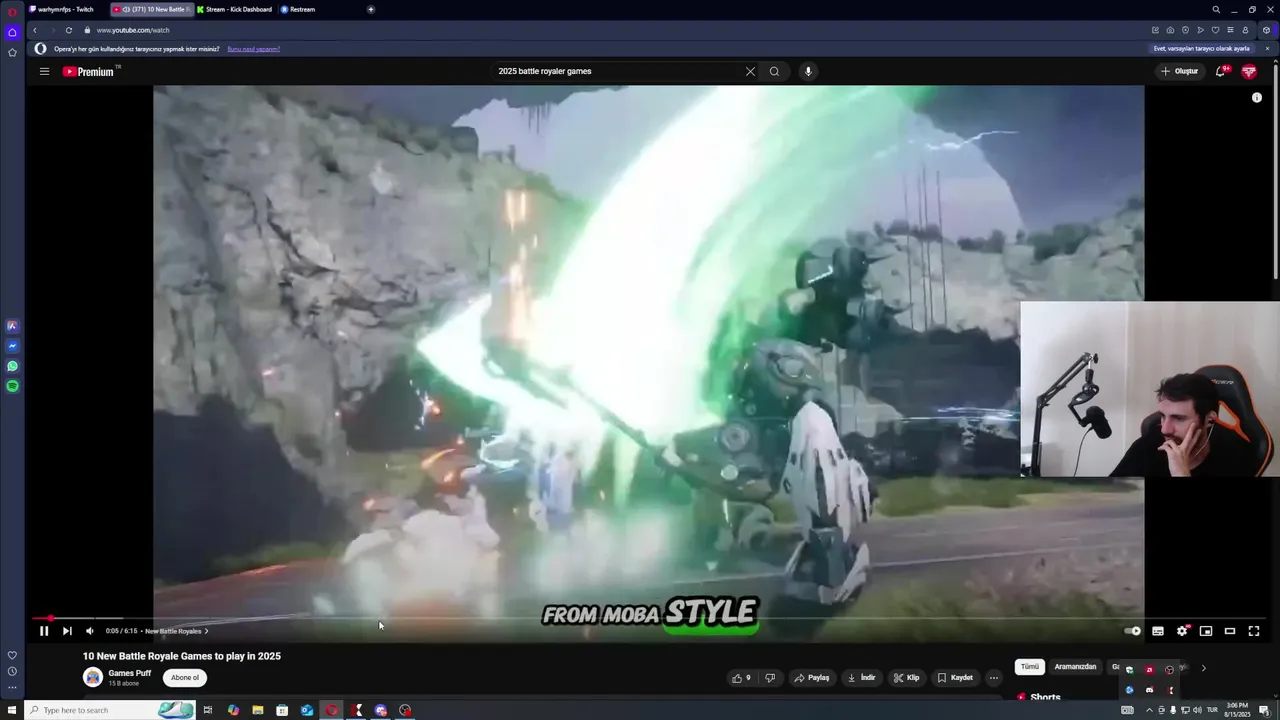Select the Tümü filter chip
The width and height of the screenshot is (1280, 720).
(1030, 667)
